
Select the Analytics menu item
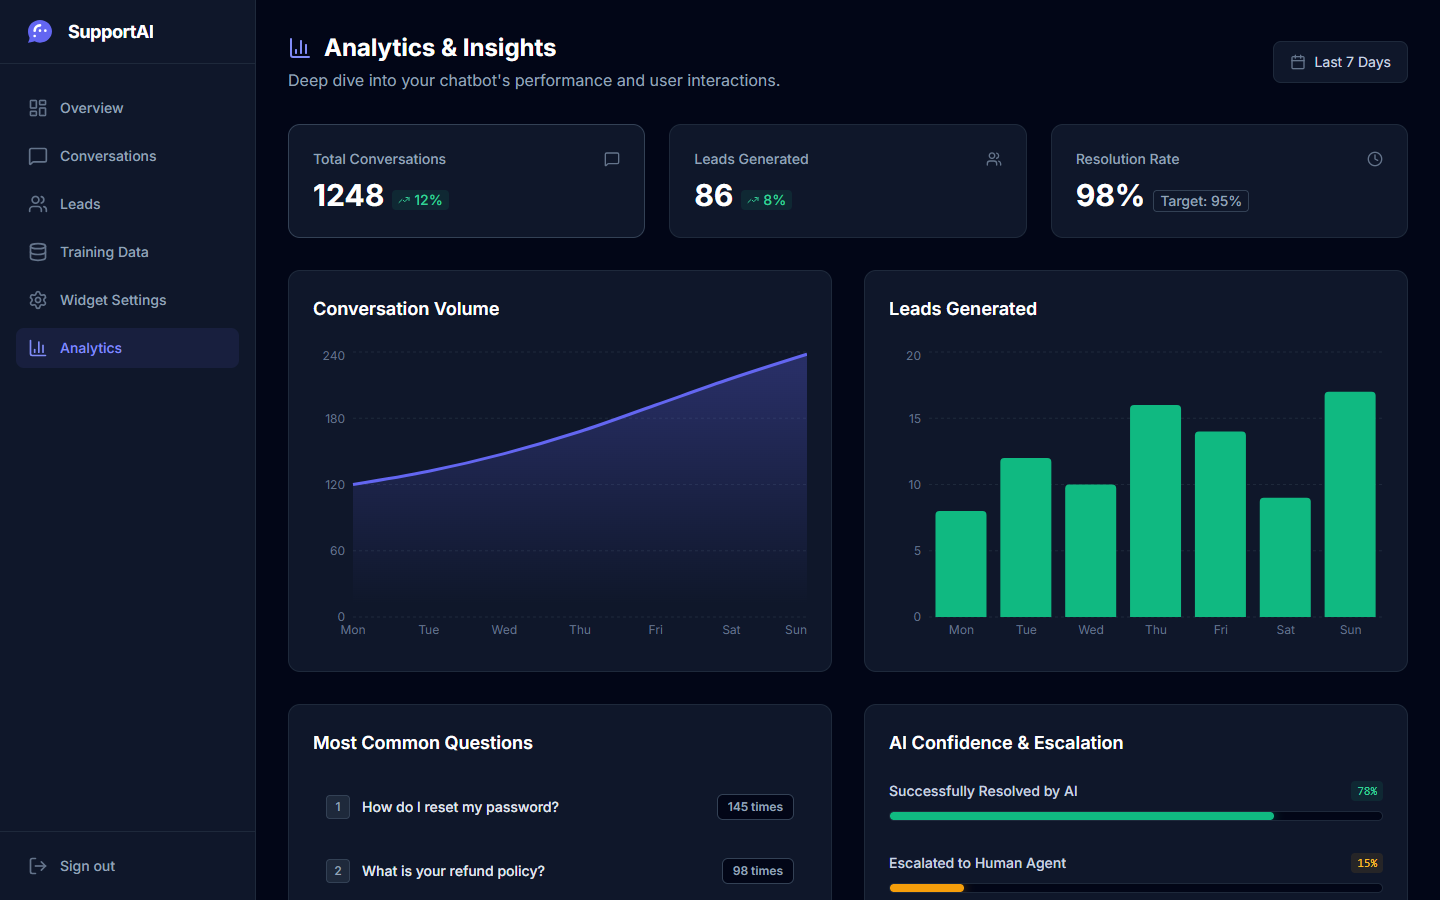pyautogui.click(x=128, y=348)
